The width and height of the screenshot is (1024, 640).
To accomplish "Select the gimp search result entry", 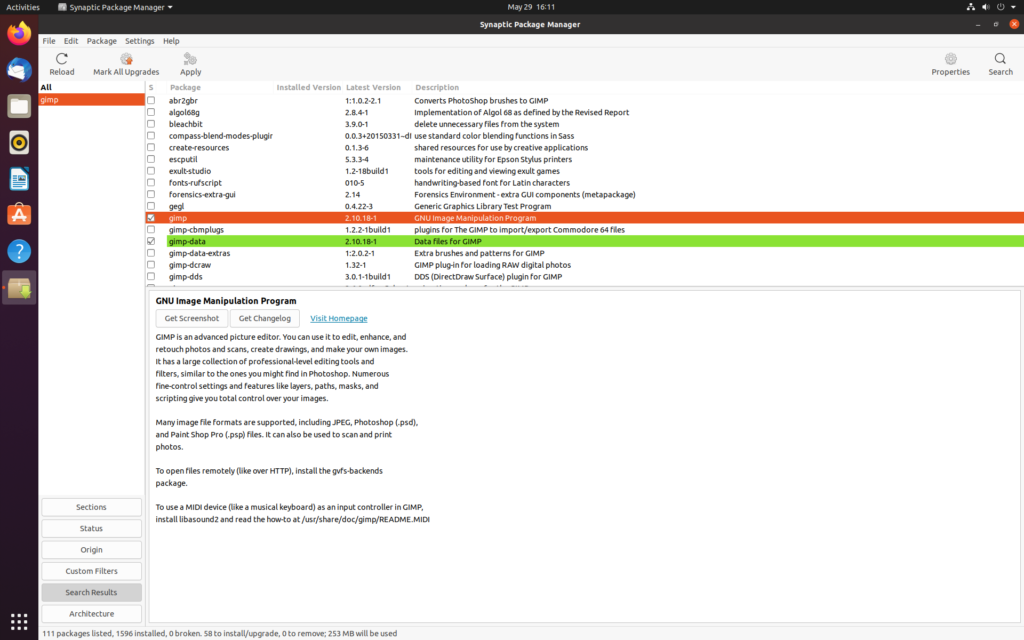I will click(91, 100).
